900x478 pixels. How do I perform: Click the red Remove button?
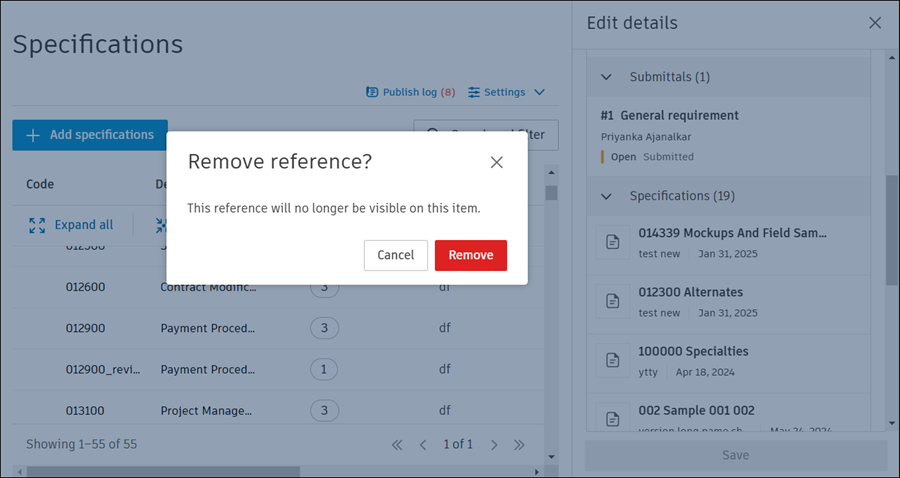(470, 255)
